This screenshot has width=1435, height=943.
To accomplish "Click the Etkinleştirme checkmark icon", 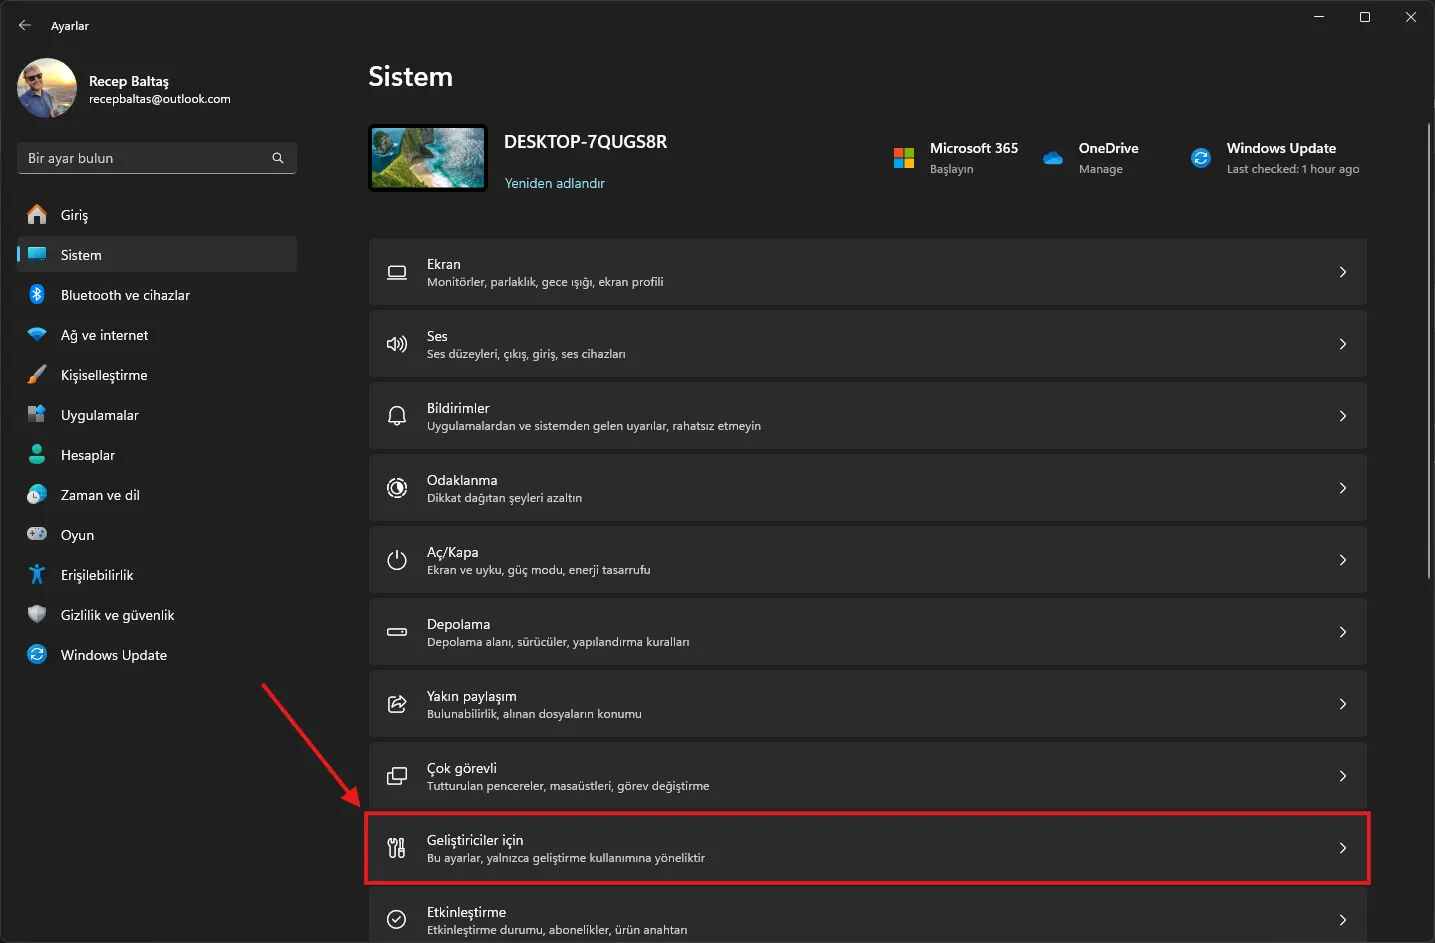I will [397, 920].
